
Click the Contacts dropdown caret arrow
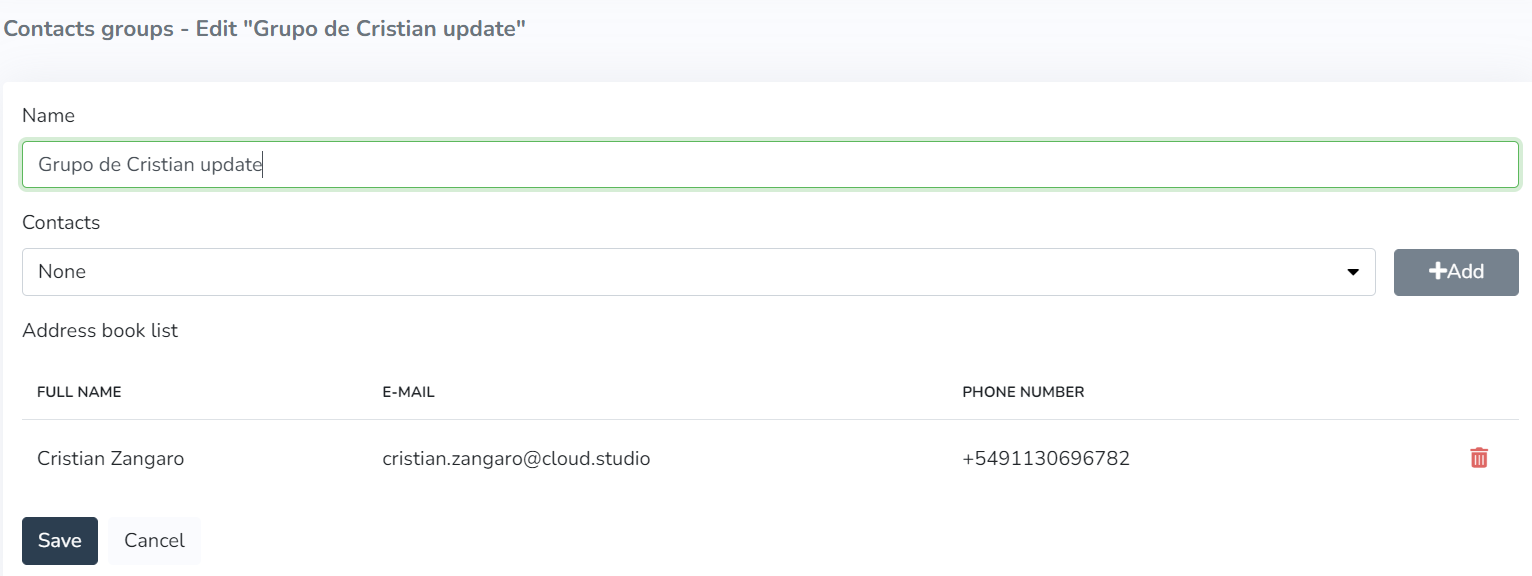tap(1353, 272)
